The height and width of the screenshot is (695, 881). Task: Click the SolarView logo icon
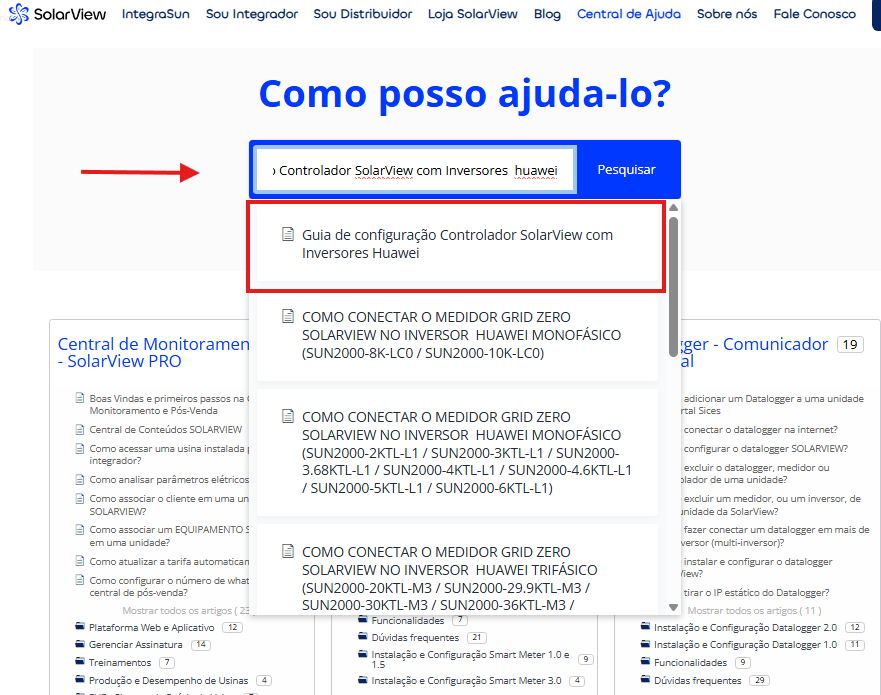(19, 15)
